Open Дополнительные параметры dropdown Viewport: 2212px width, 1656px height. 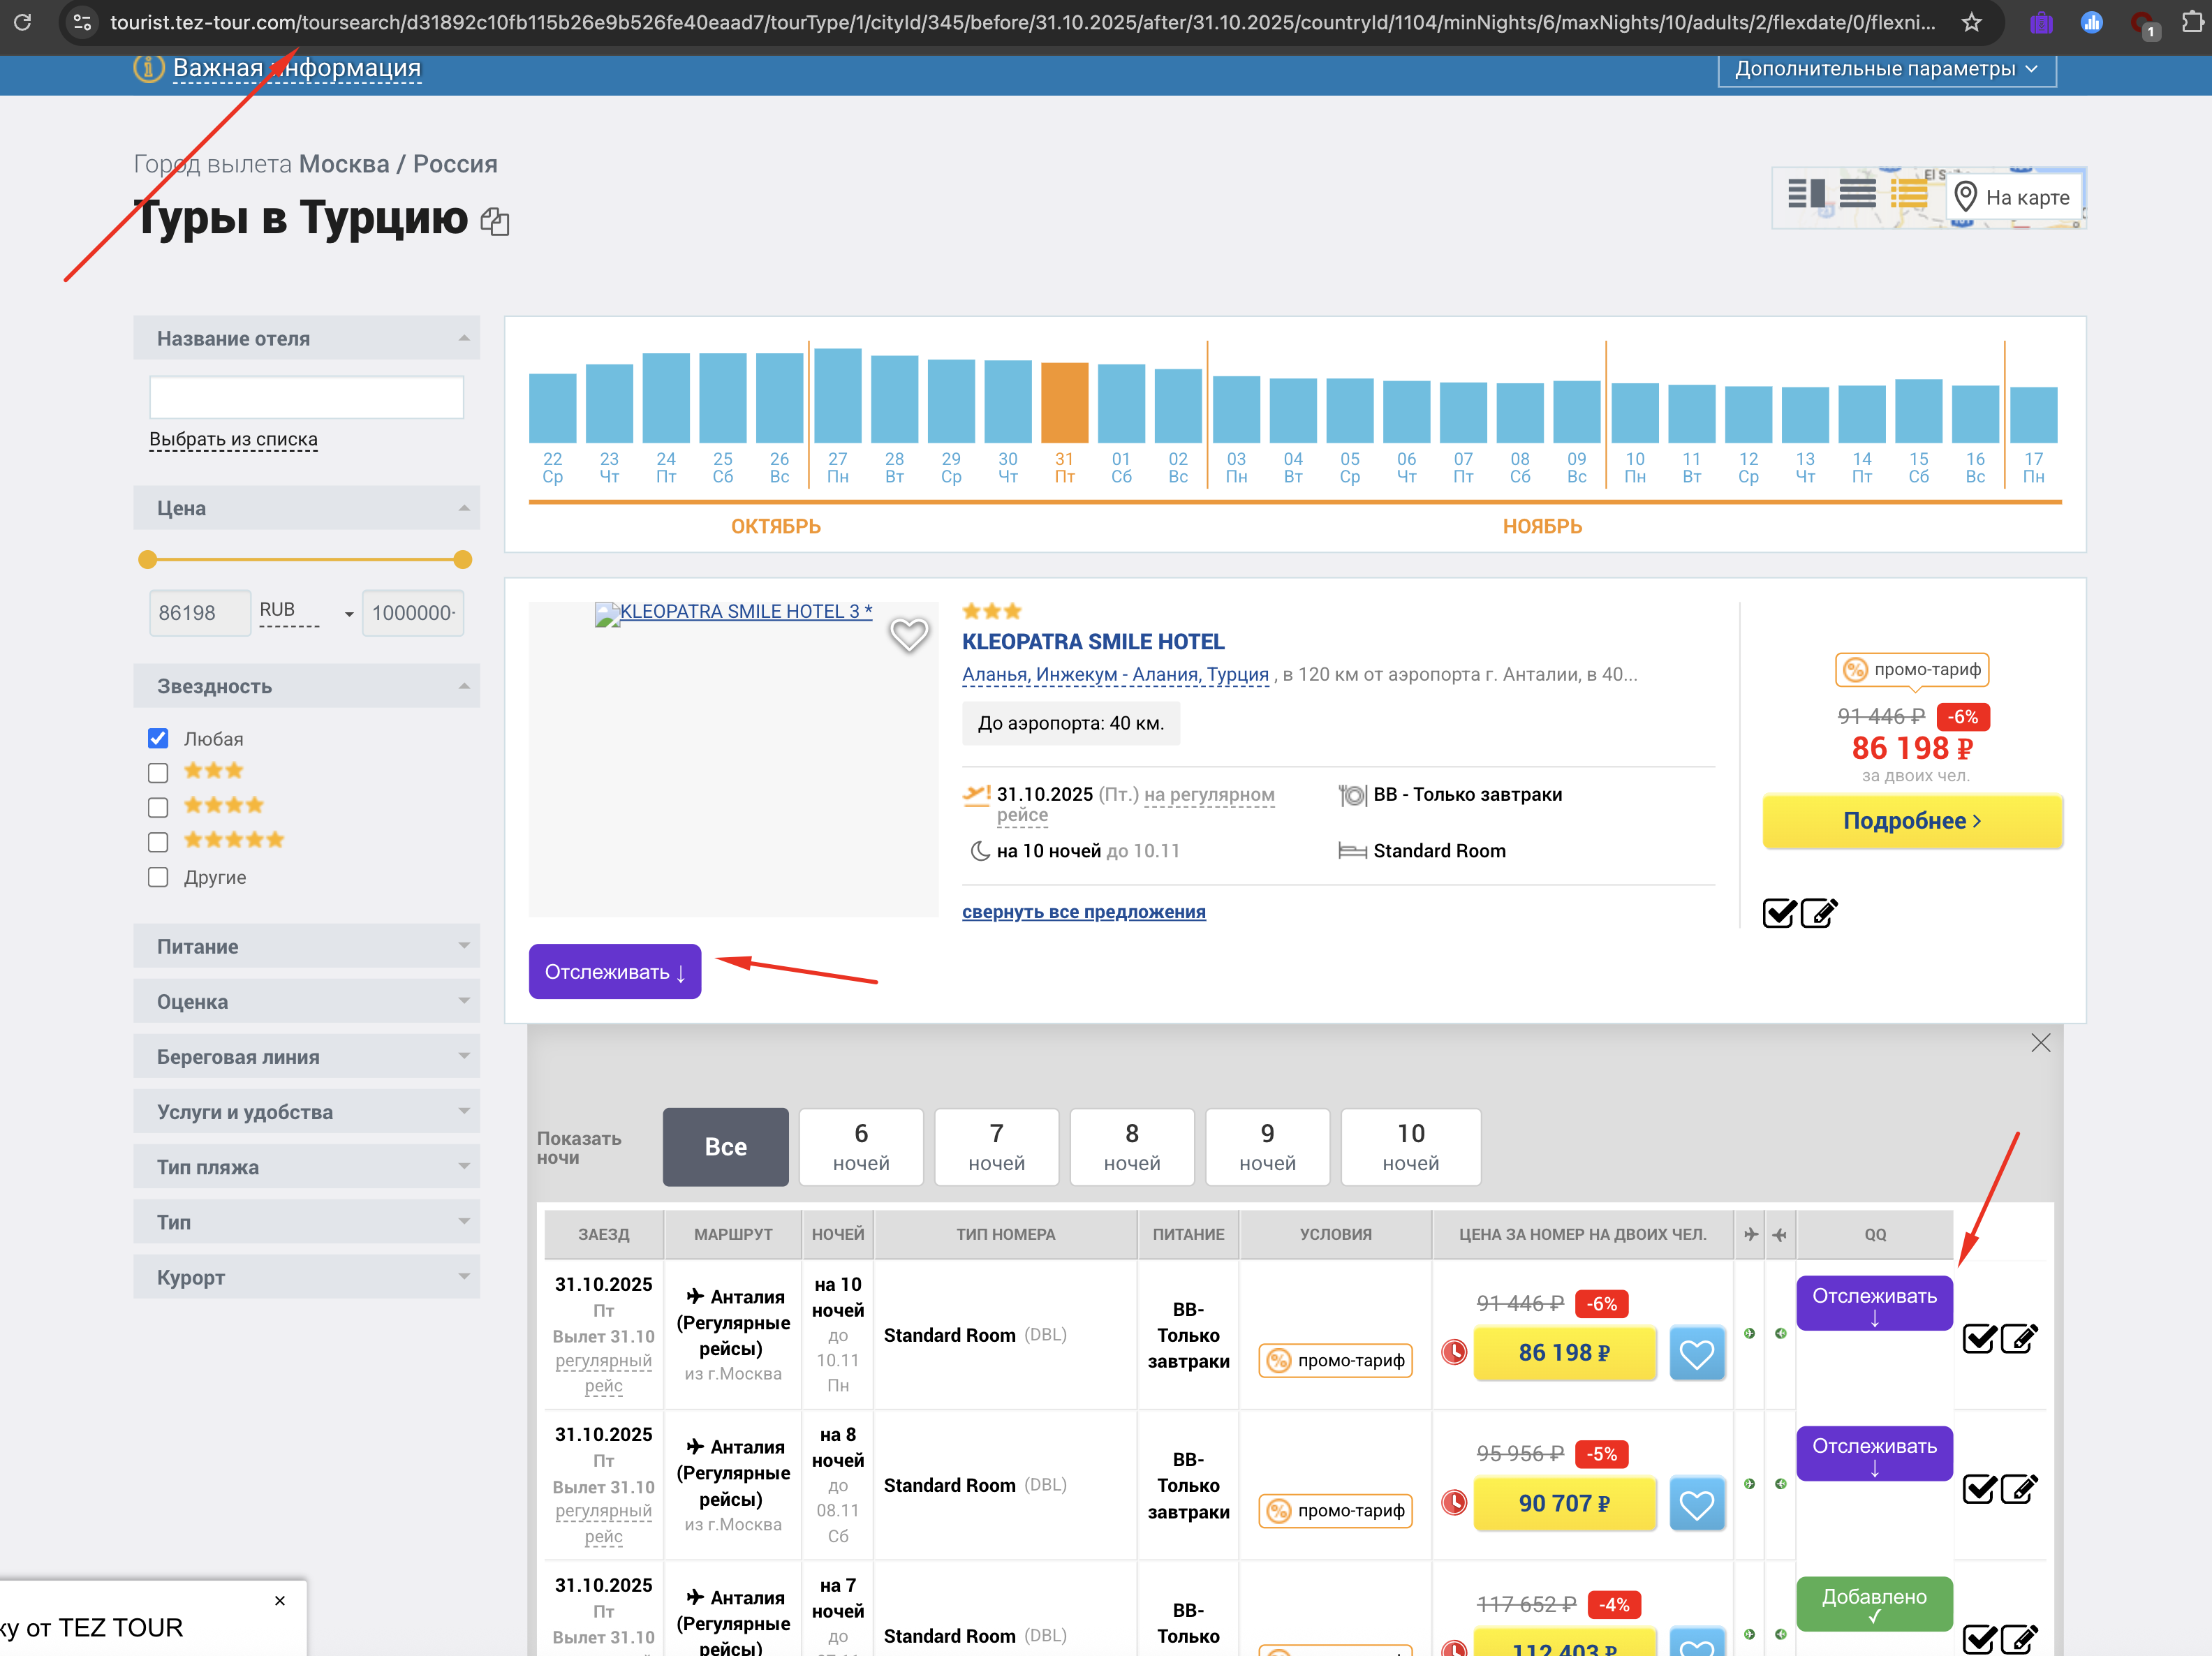[x=1886, y=69]
